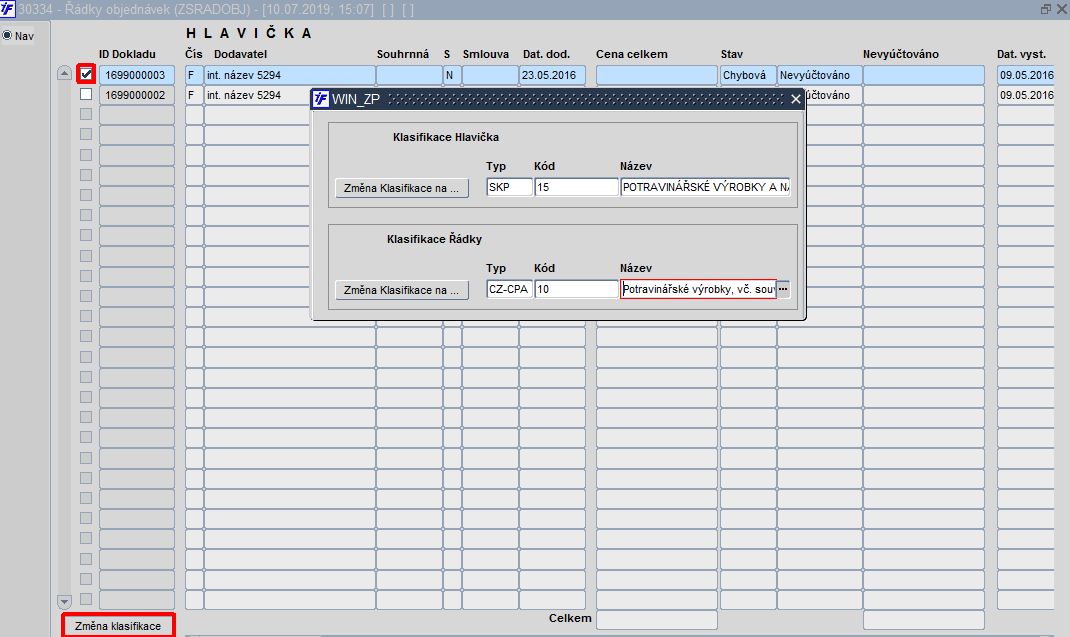Click the Název field reading POTRAVINÁŘSKÉ VÝROBKY
The height and width of the screenshot is (637, 1070).
706,187
